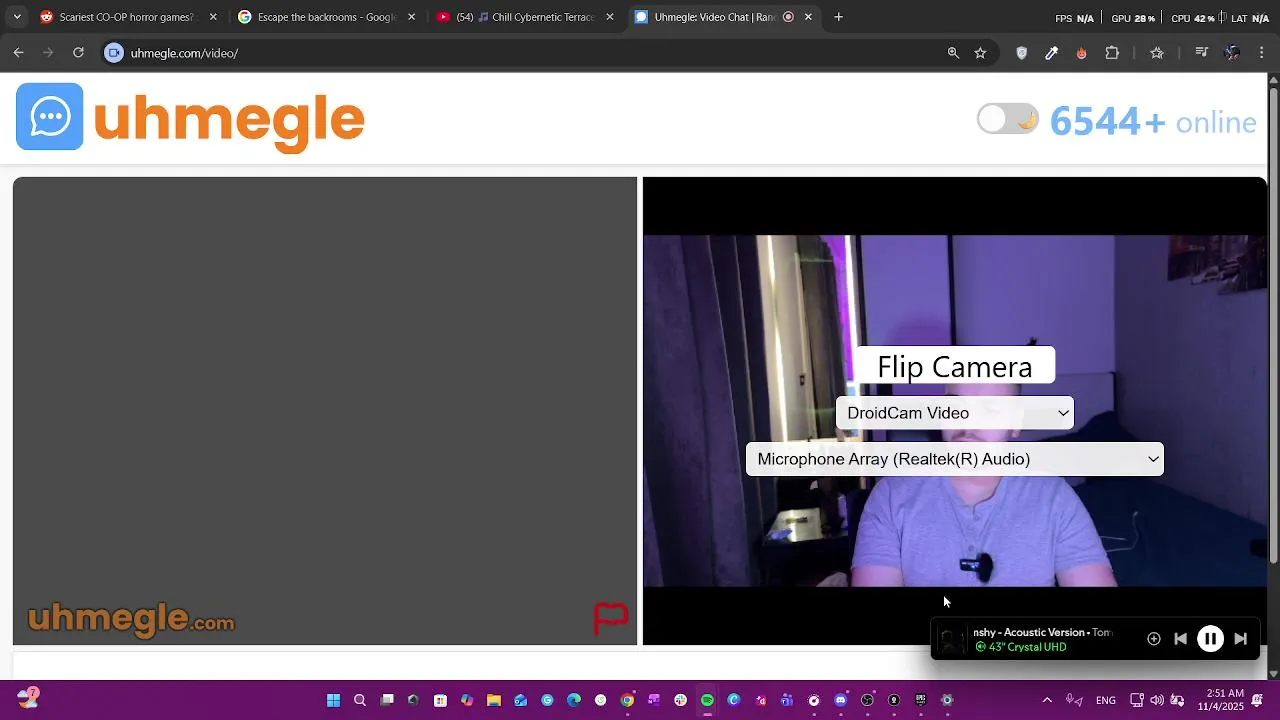
Task: Open the notifications bell icon
Action: 1258,700
